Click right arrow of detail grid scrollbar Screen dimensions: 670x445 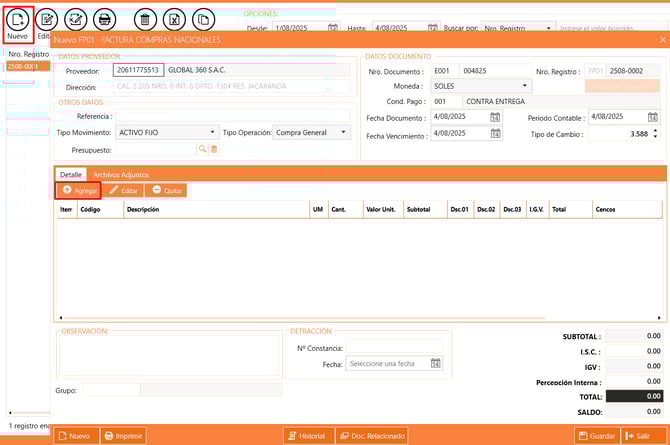point(659,318)
